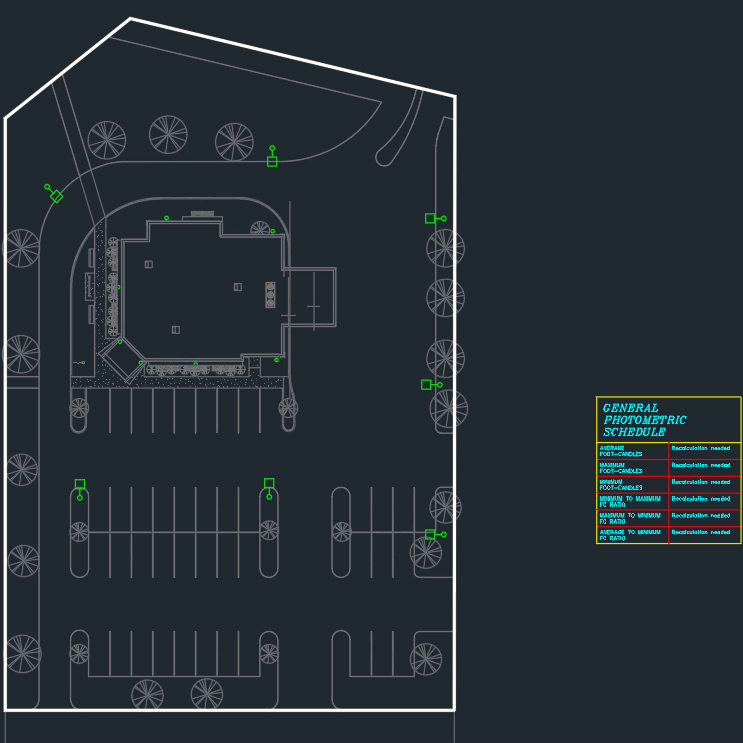Select the rectangular building annex on the east side
The width and height of the screenshot is (743, 743).
tap(310, 297)
